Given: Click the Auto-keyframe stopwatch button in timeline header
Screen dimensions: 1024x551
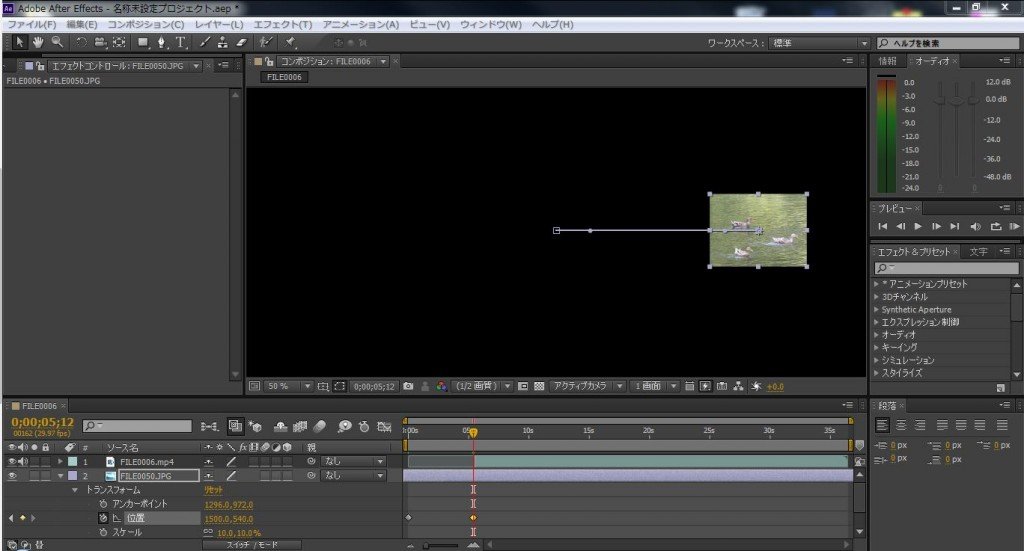Looking at the screenshot, I should tap(364, 426).
